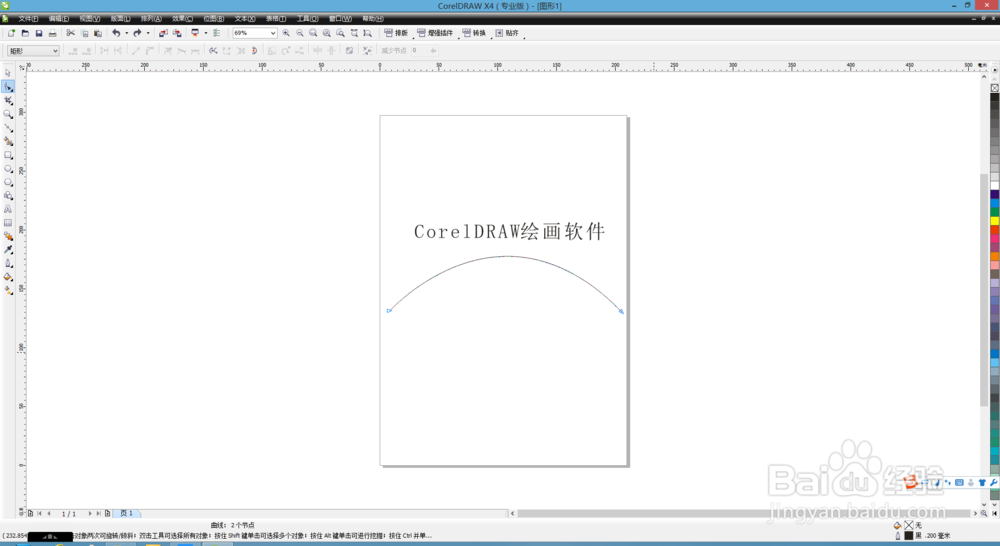Select the Zoom tool in toolbox
This screenshot has height=546, width=1000.
(8, 114)
